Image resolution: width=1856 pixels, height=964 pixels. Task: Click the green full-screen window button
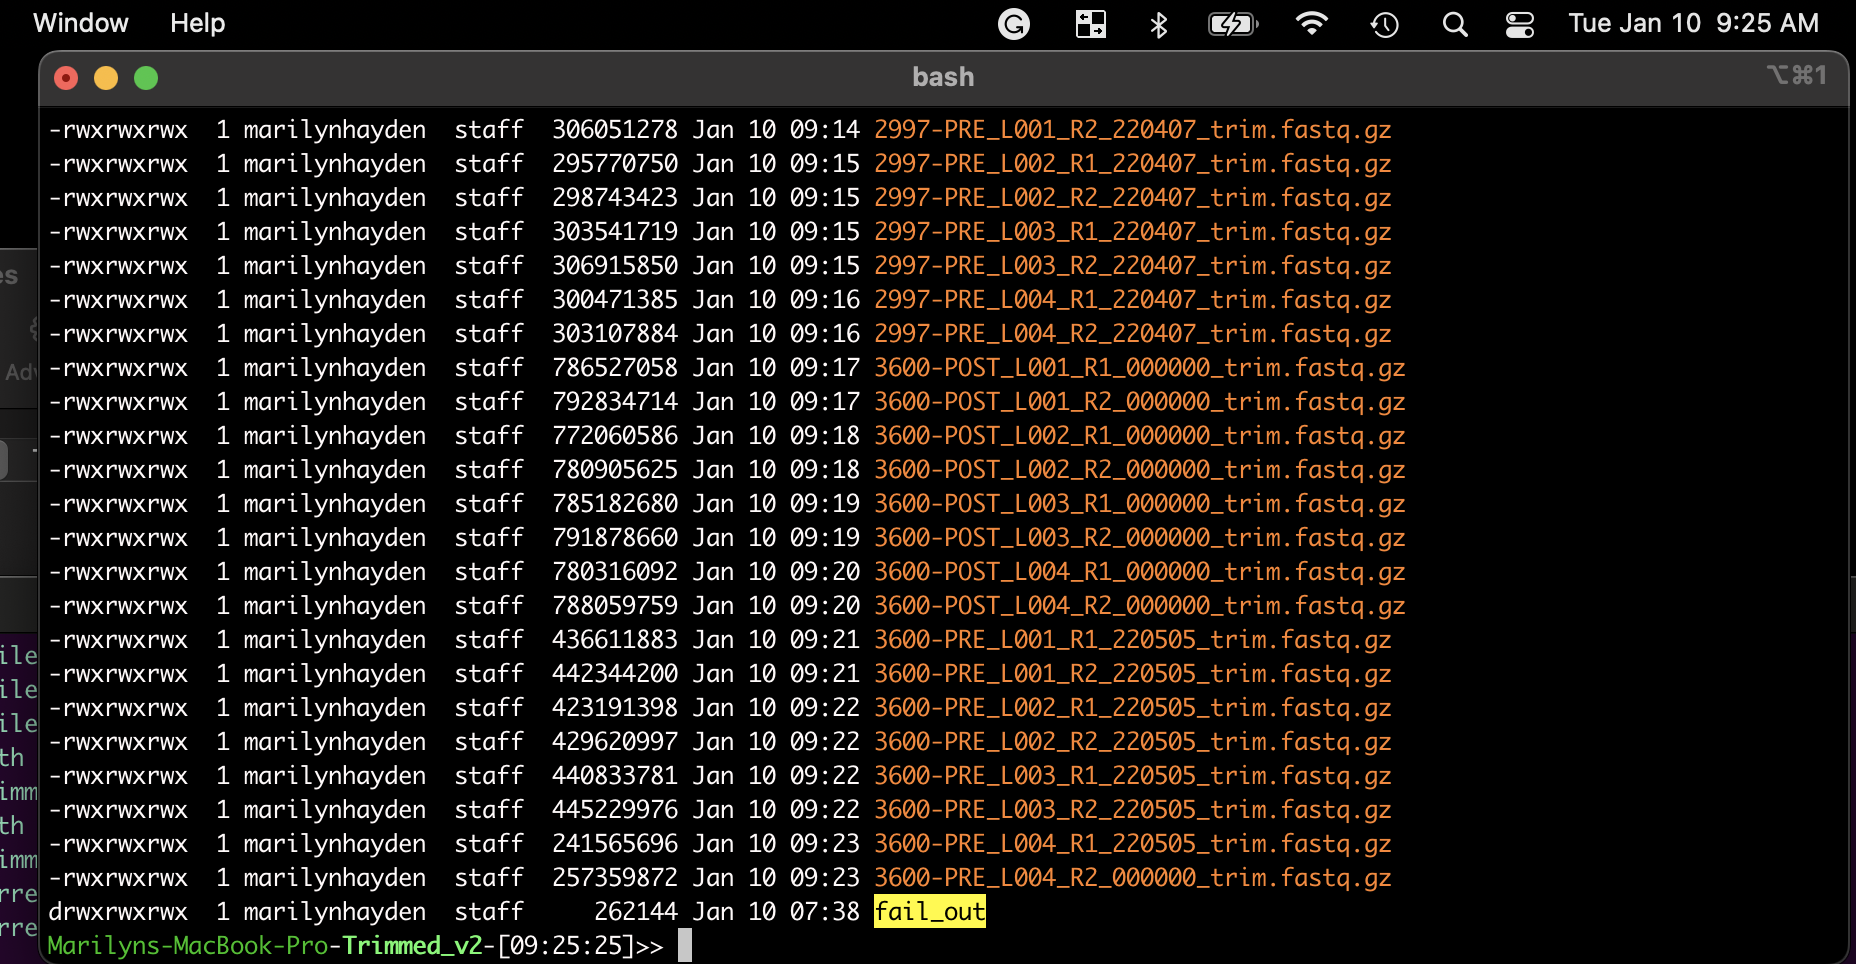click(146, 76)
